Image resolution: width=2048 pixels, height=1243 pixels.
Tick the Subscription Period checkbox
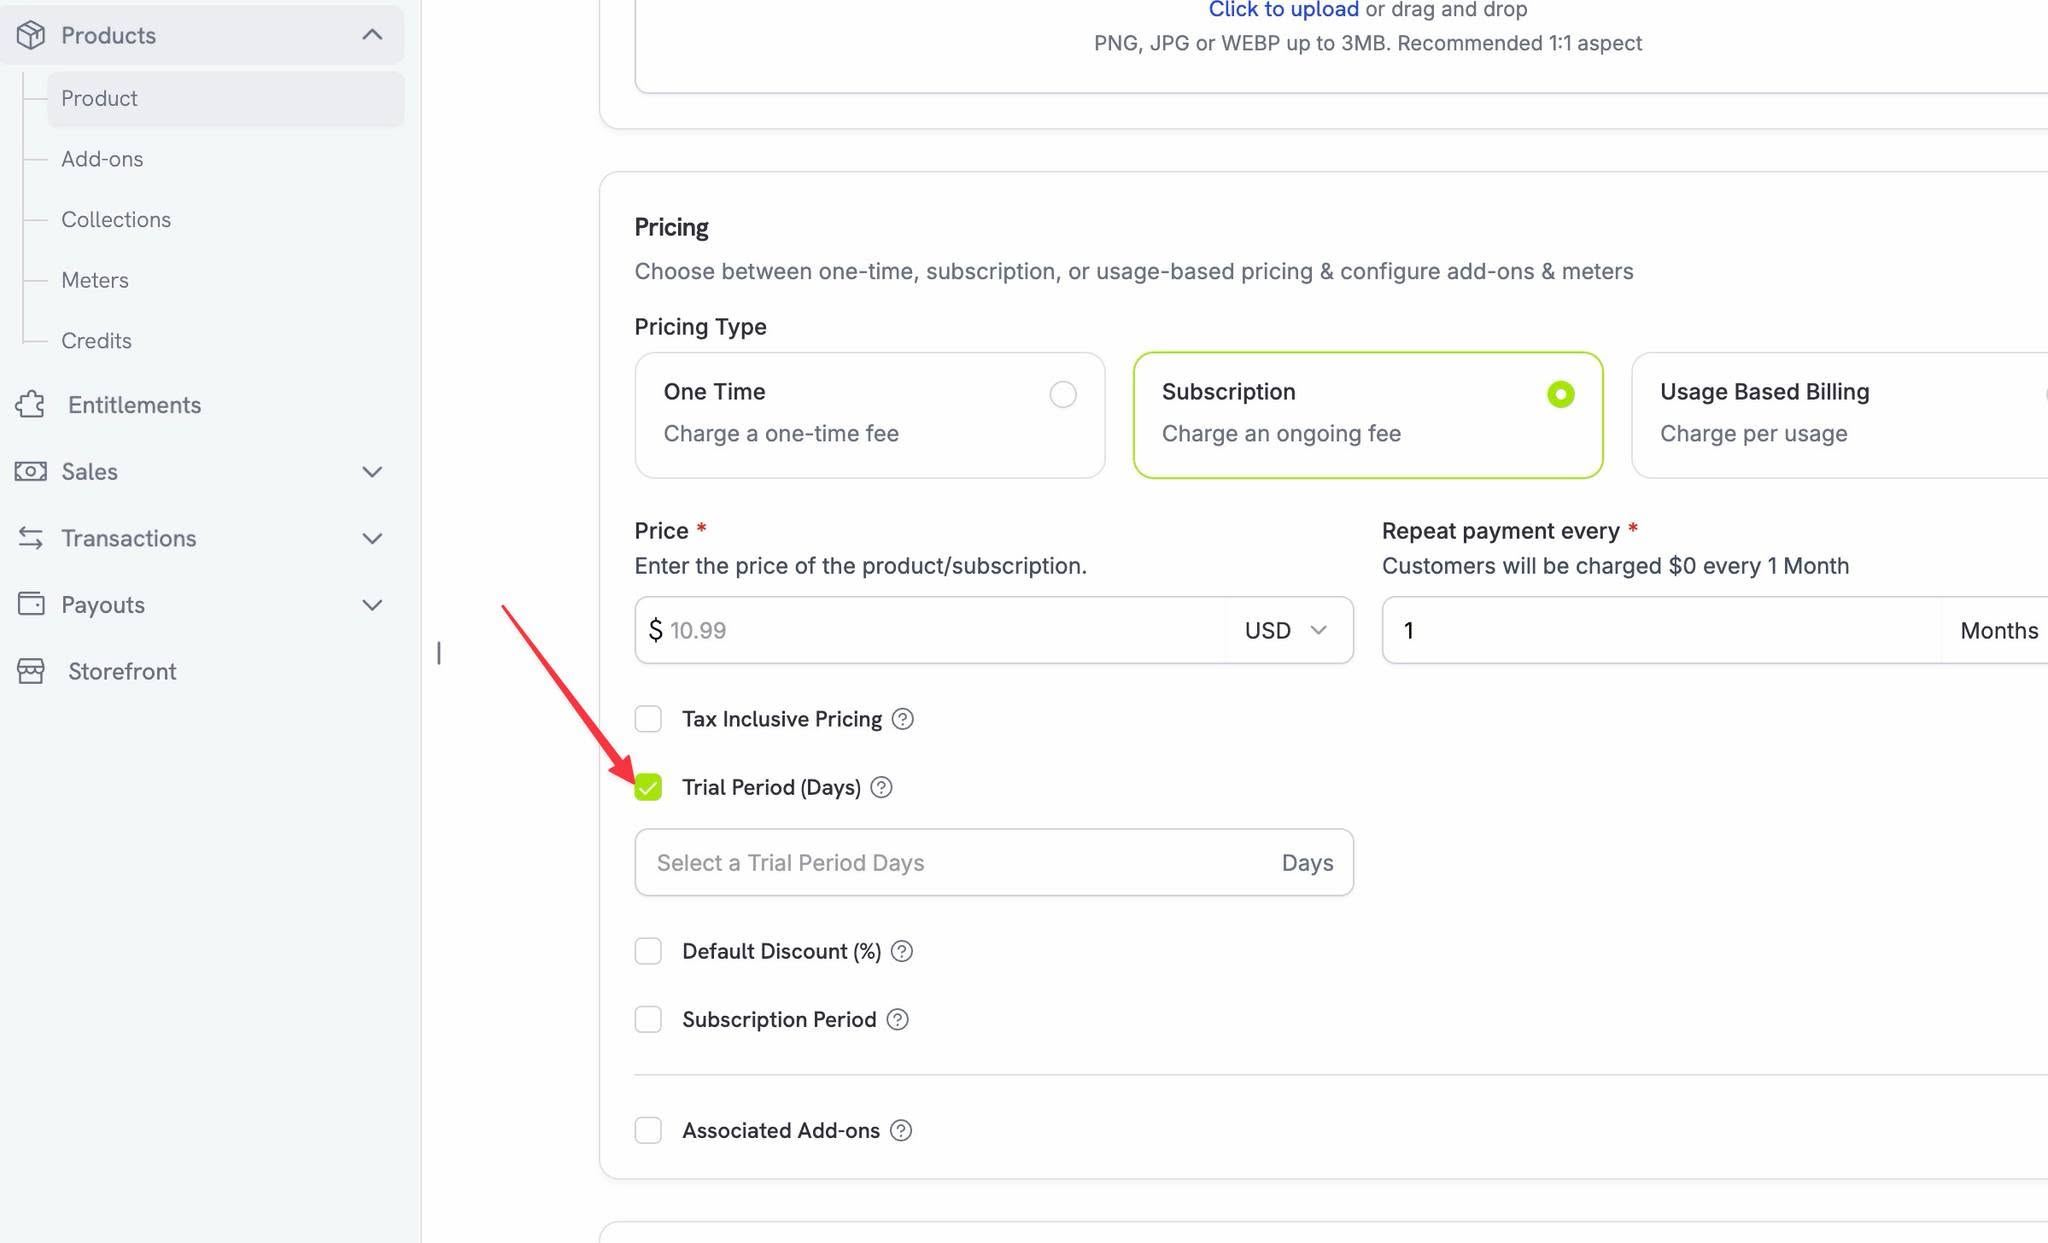[x=648, y=1019]
